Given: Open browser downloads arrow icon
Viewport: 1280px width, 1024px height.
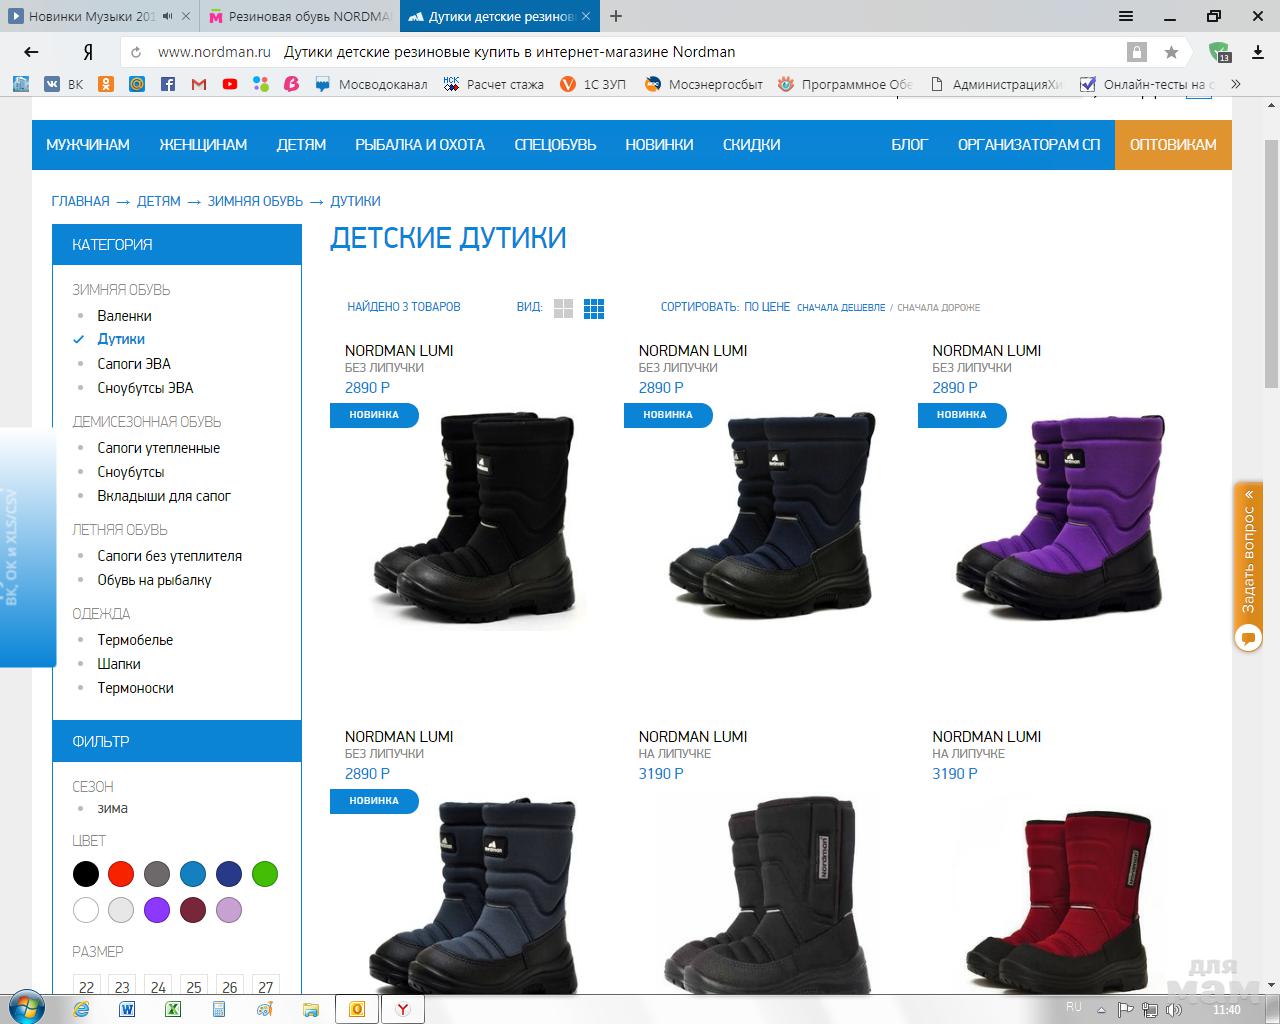Looking at the screenshot, I should [x=1258, y=52].
